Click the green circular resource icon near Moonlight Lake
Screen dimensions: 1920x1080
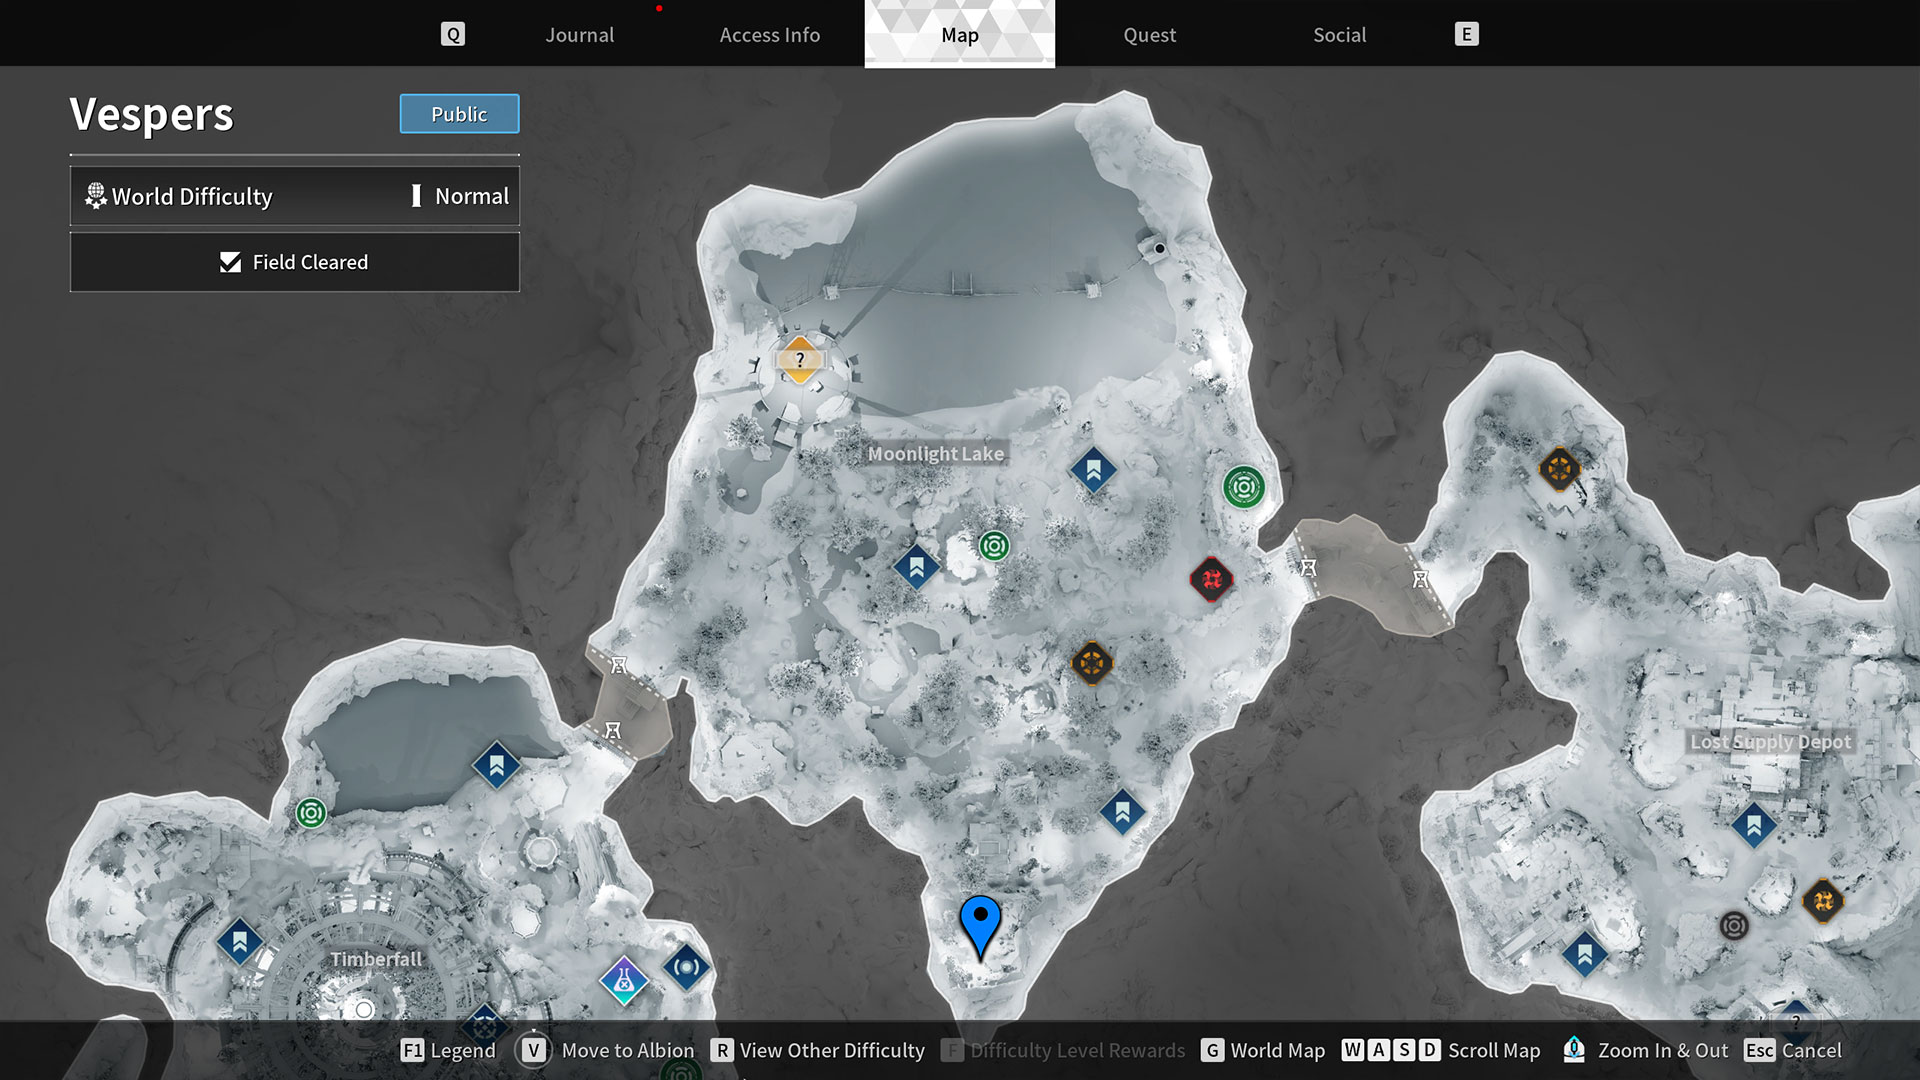(x=993, y=546)
